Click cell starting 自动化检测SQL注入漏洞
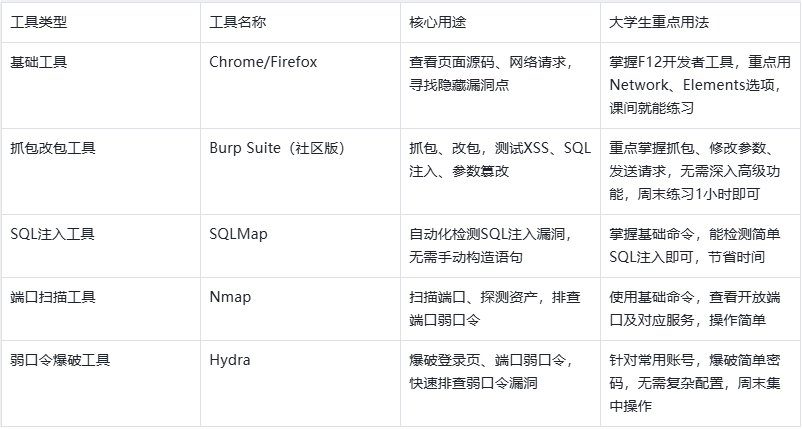 (x=500, y=246)
